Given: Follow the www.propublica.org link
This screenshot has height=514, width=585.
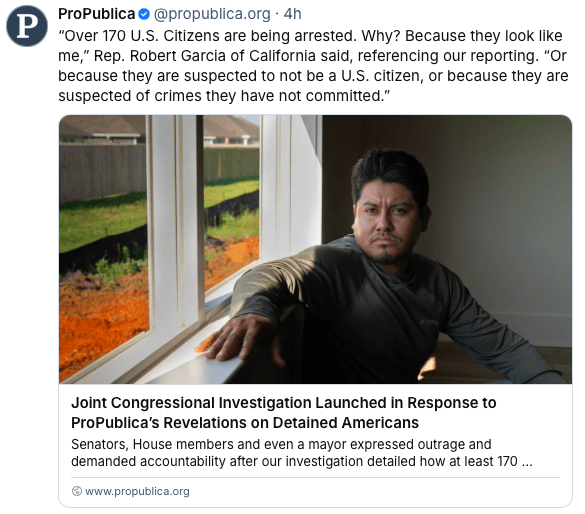Looking at the screenshot, I should 137,491.
